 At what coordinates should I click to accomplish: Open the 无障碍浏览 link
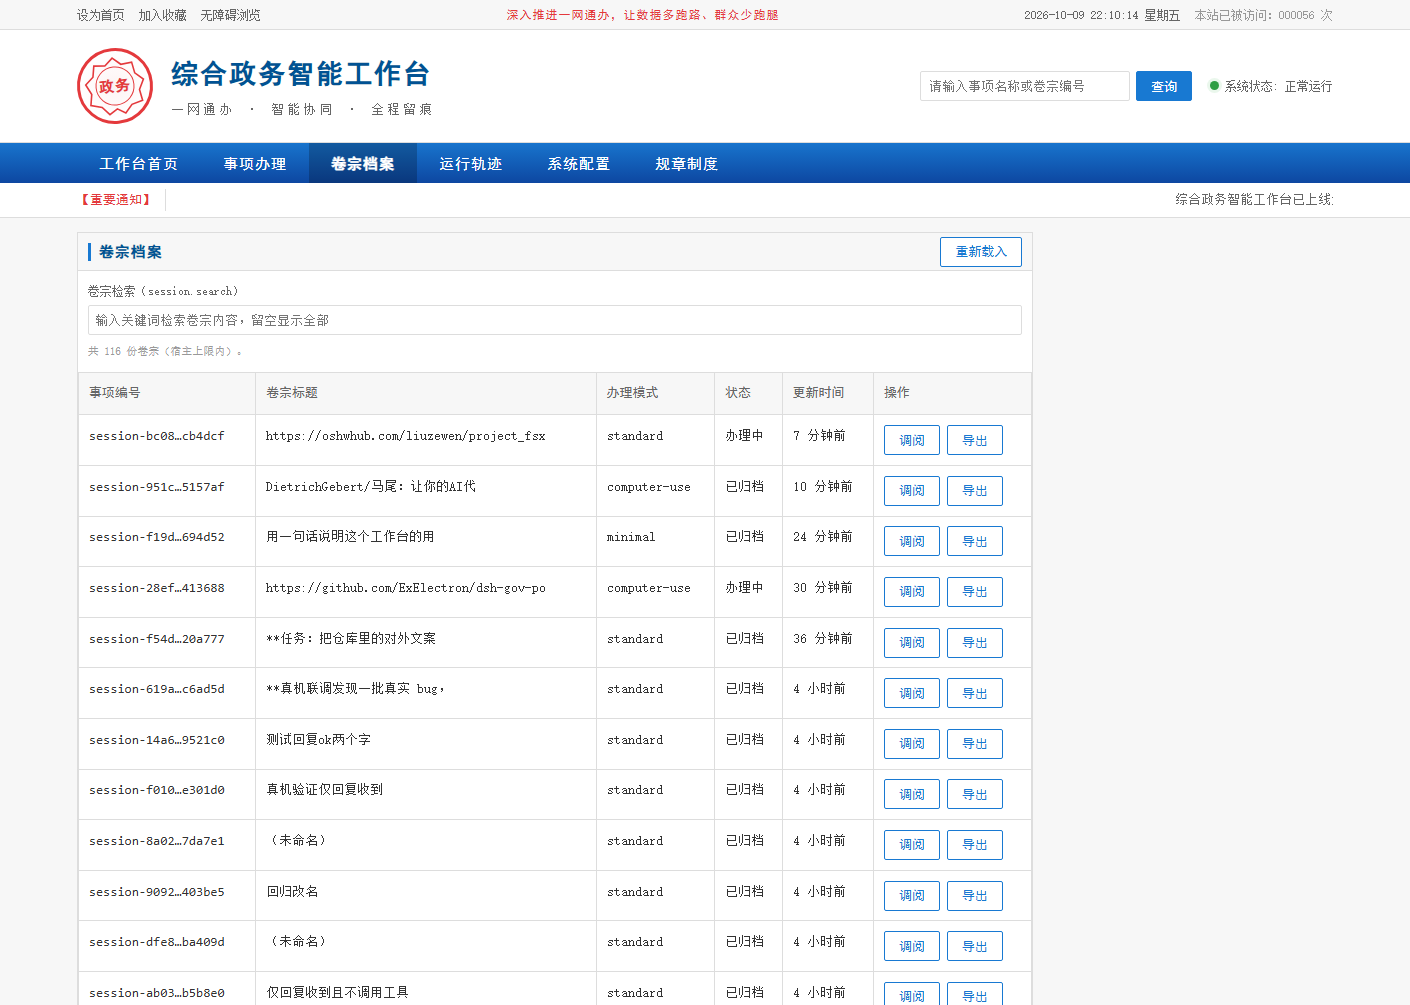(231, 15)
